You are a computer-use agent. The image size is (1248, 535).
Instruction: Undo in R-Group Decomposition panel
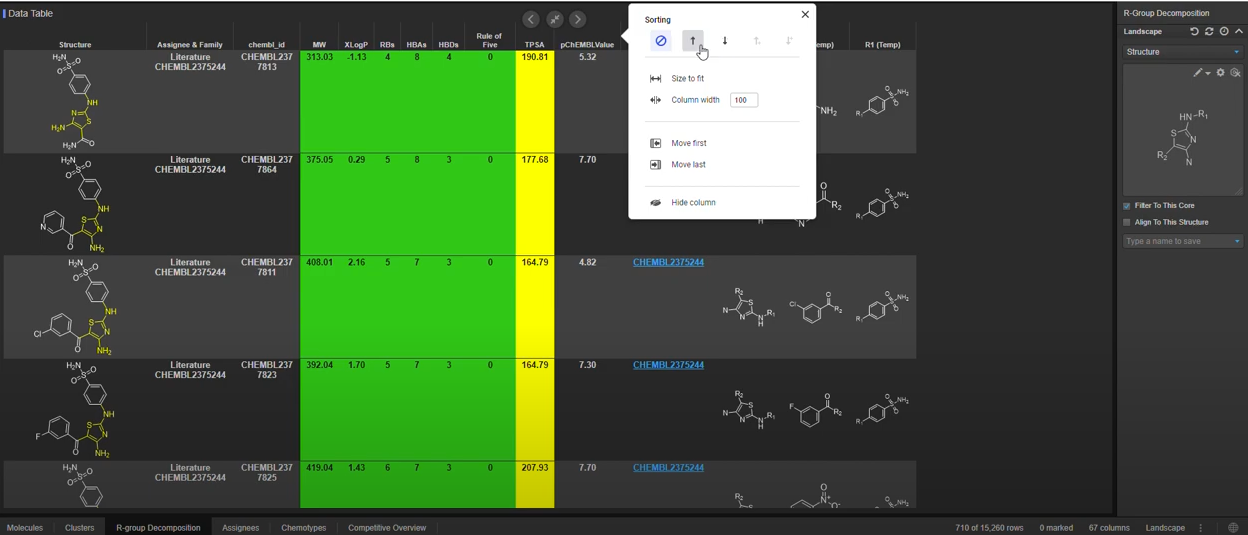pyautogui.click(x=1194, y=32)
